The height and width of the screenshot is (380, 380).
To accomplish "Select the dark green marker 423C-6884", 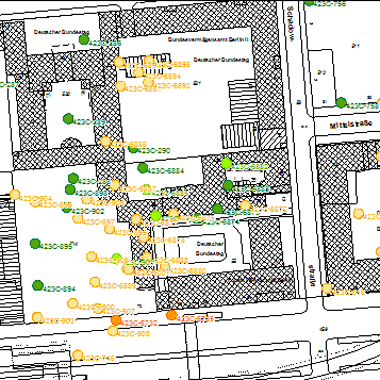I will 143,168.
